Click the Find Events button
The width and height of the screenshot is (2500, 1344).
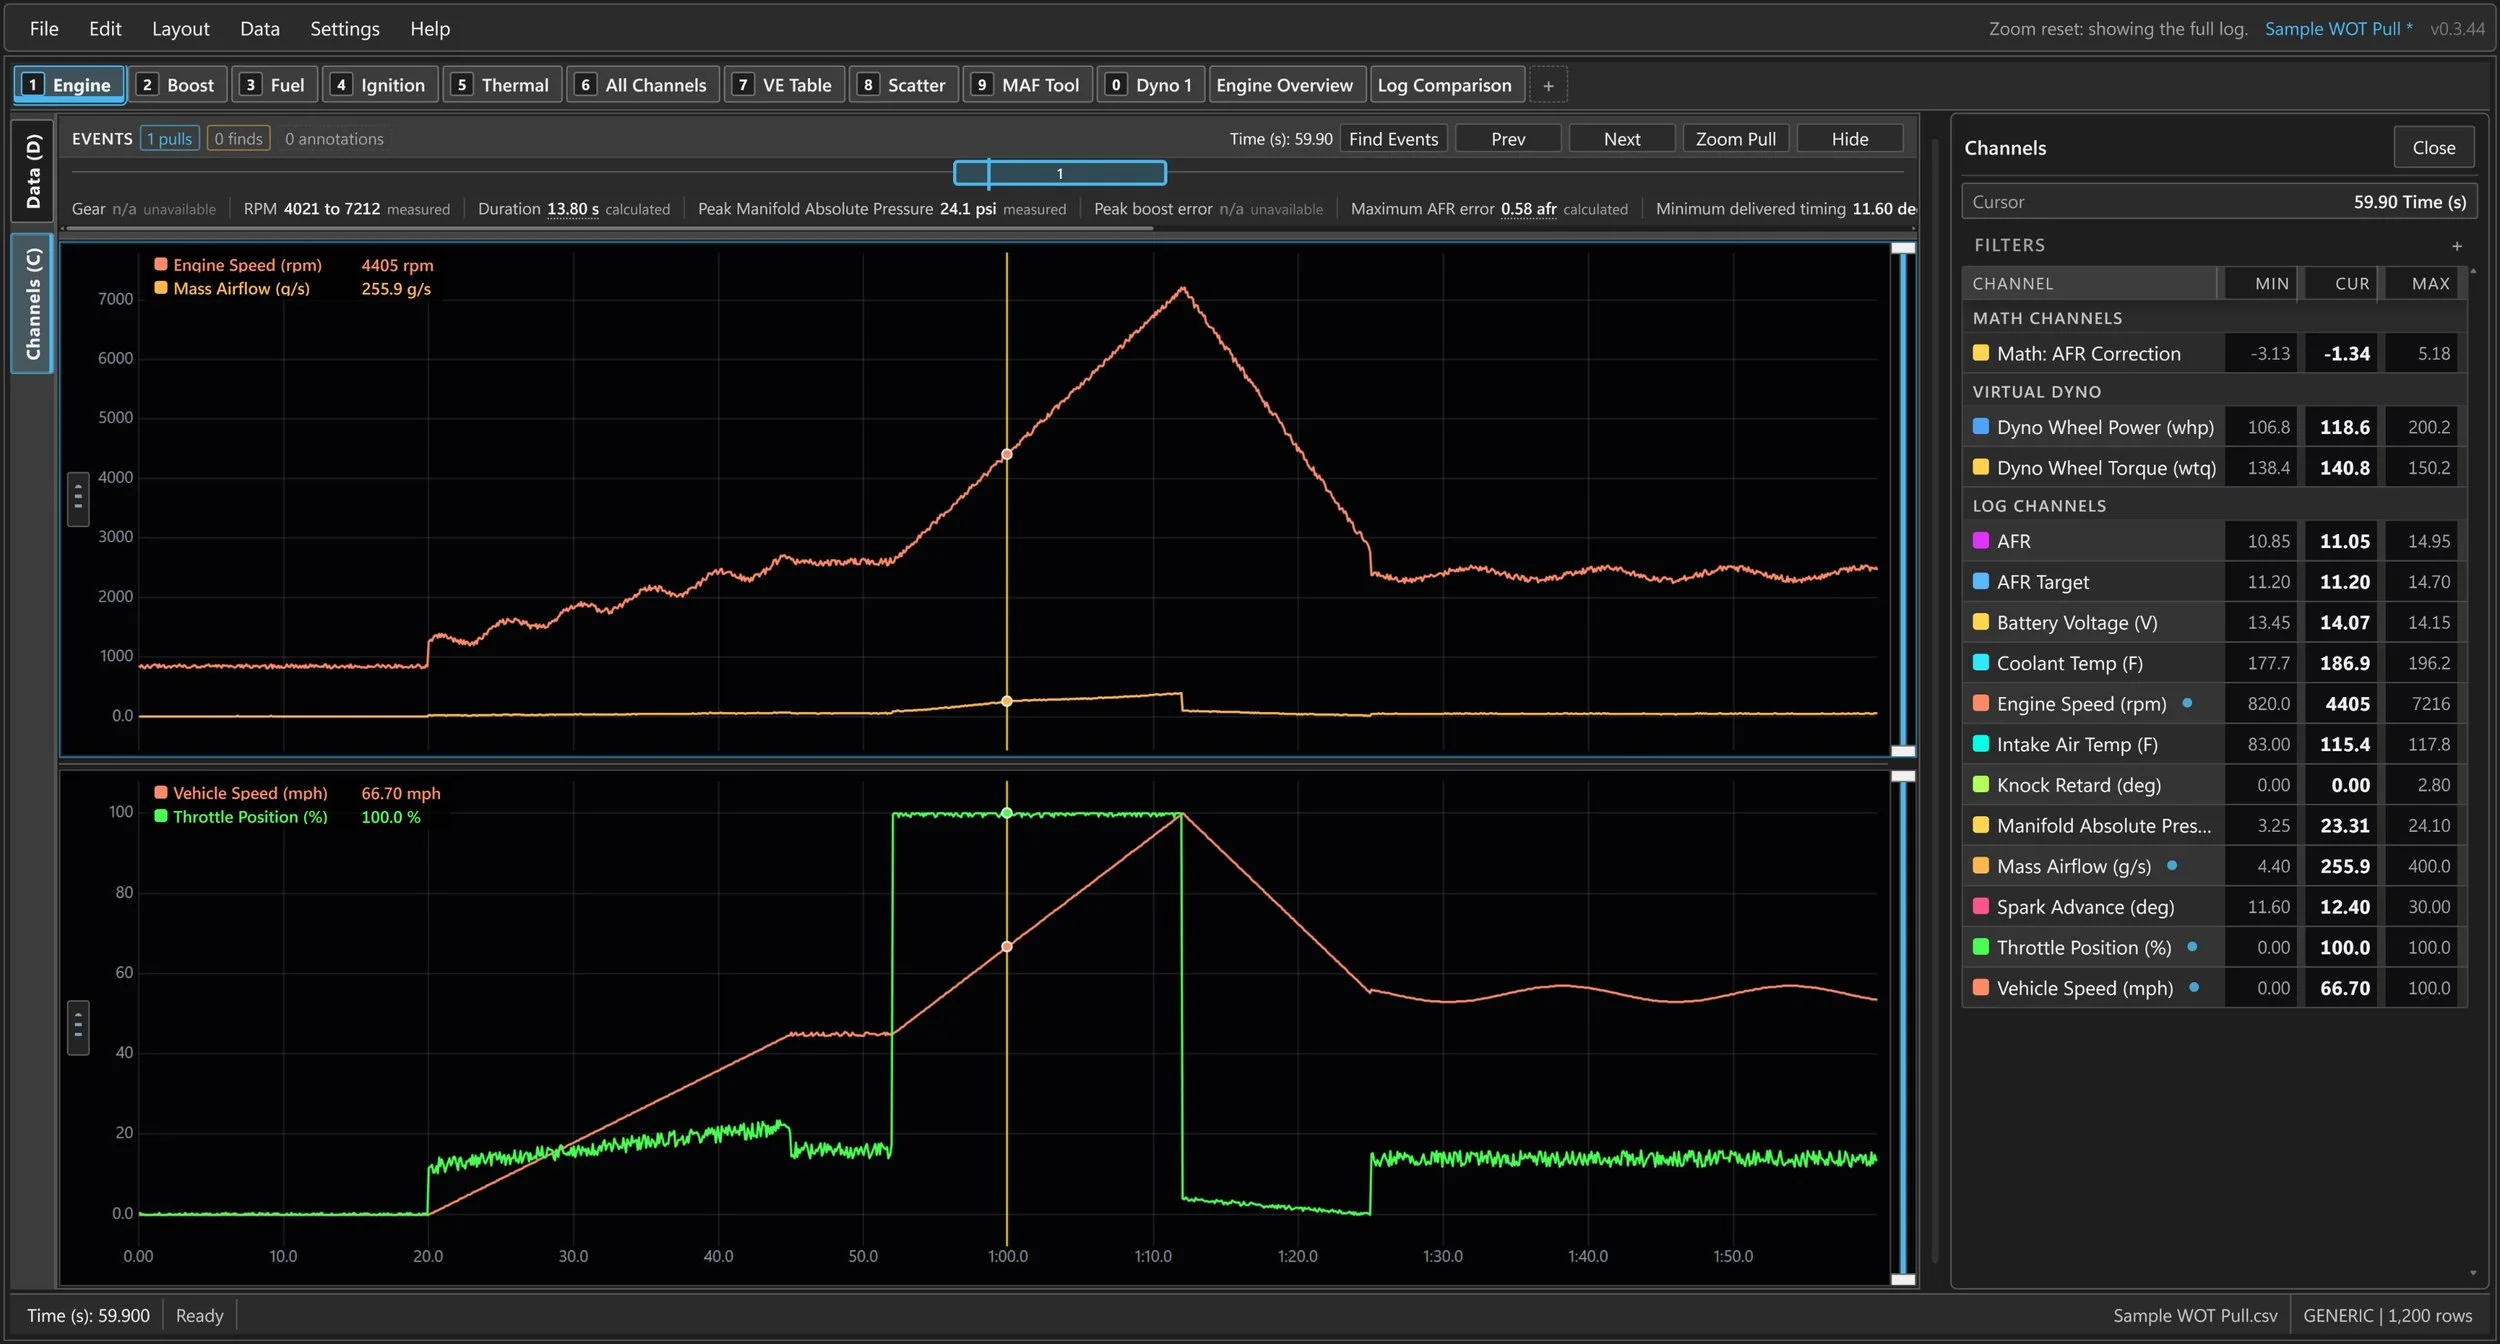(1393, 138)
